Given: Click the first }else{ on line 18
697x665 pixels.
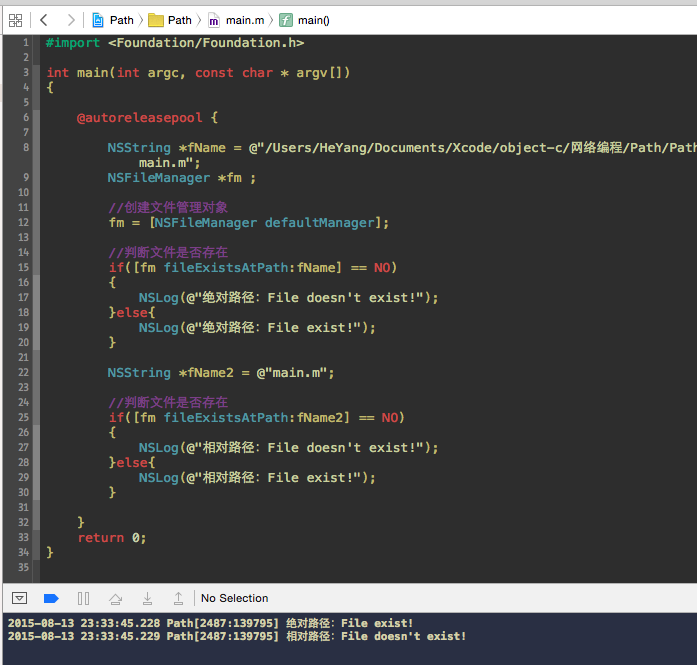Looking at the screenshot, I should [x=132, y=312].
